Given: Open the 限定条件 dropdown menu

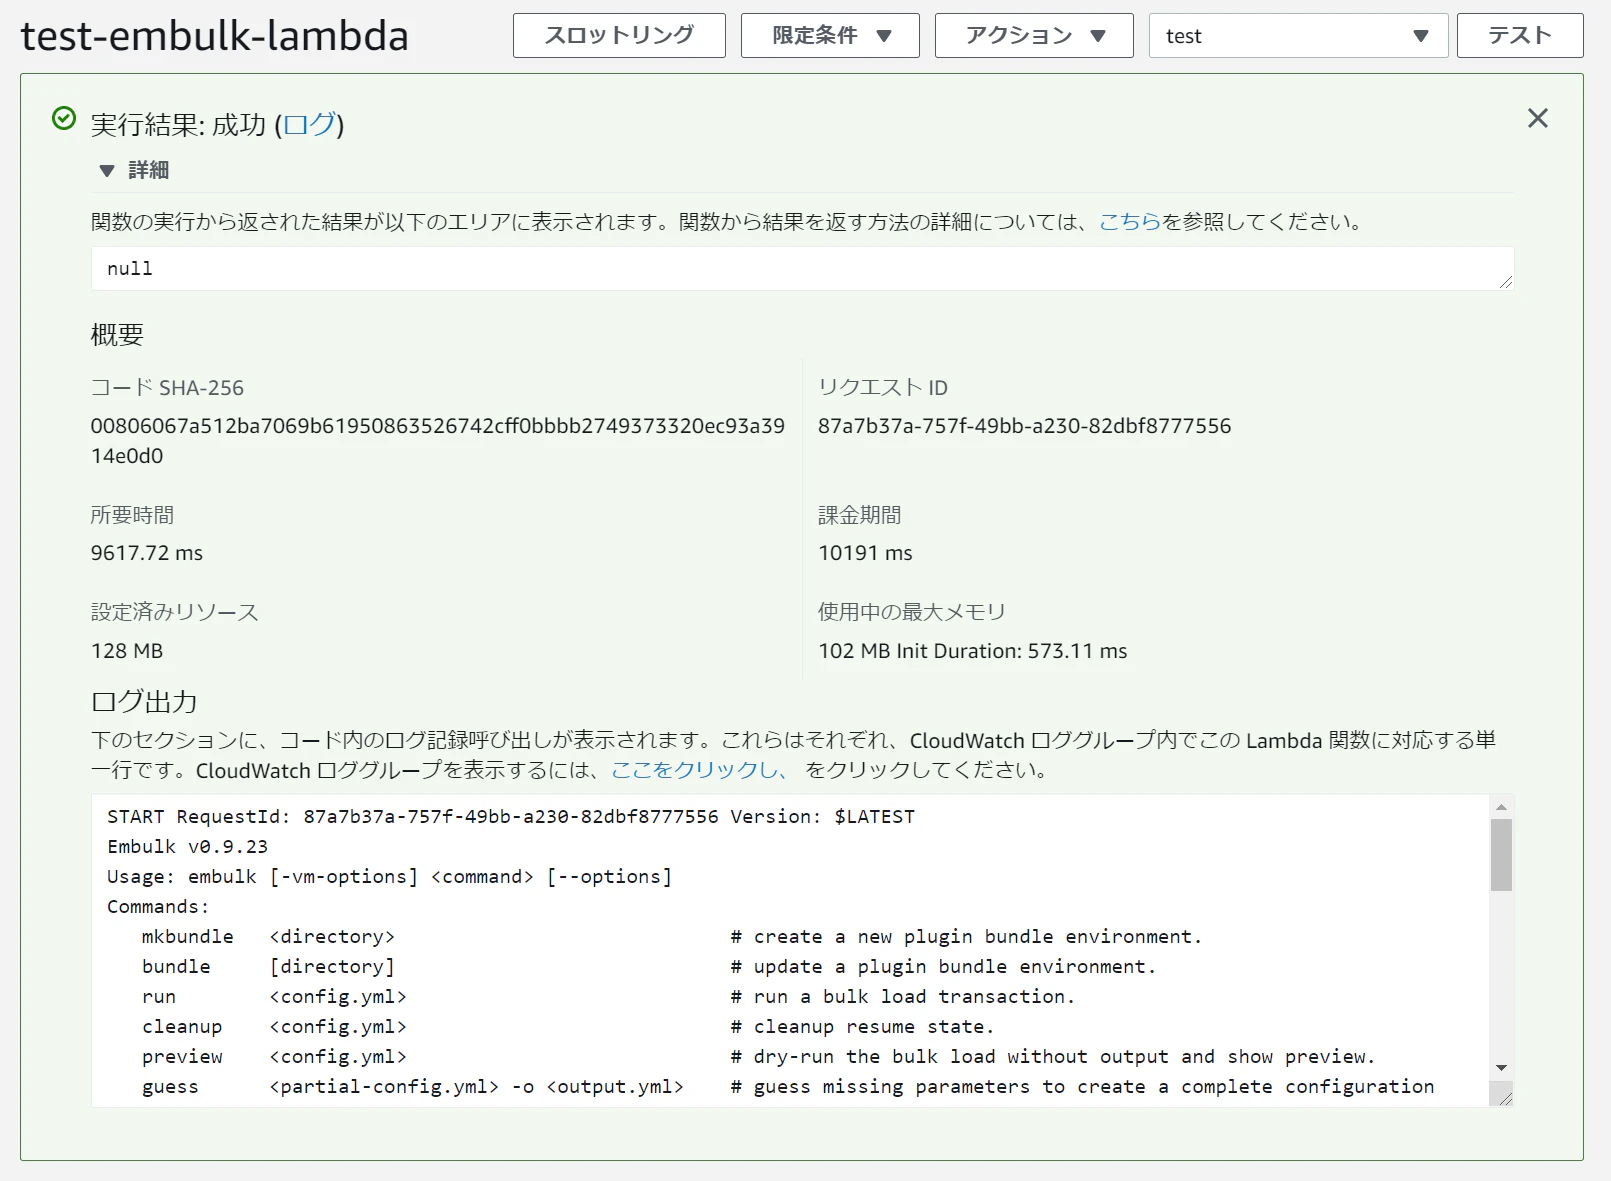Looking at the screenshot, I should (x=830, y=36).
